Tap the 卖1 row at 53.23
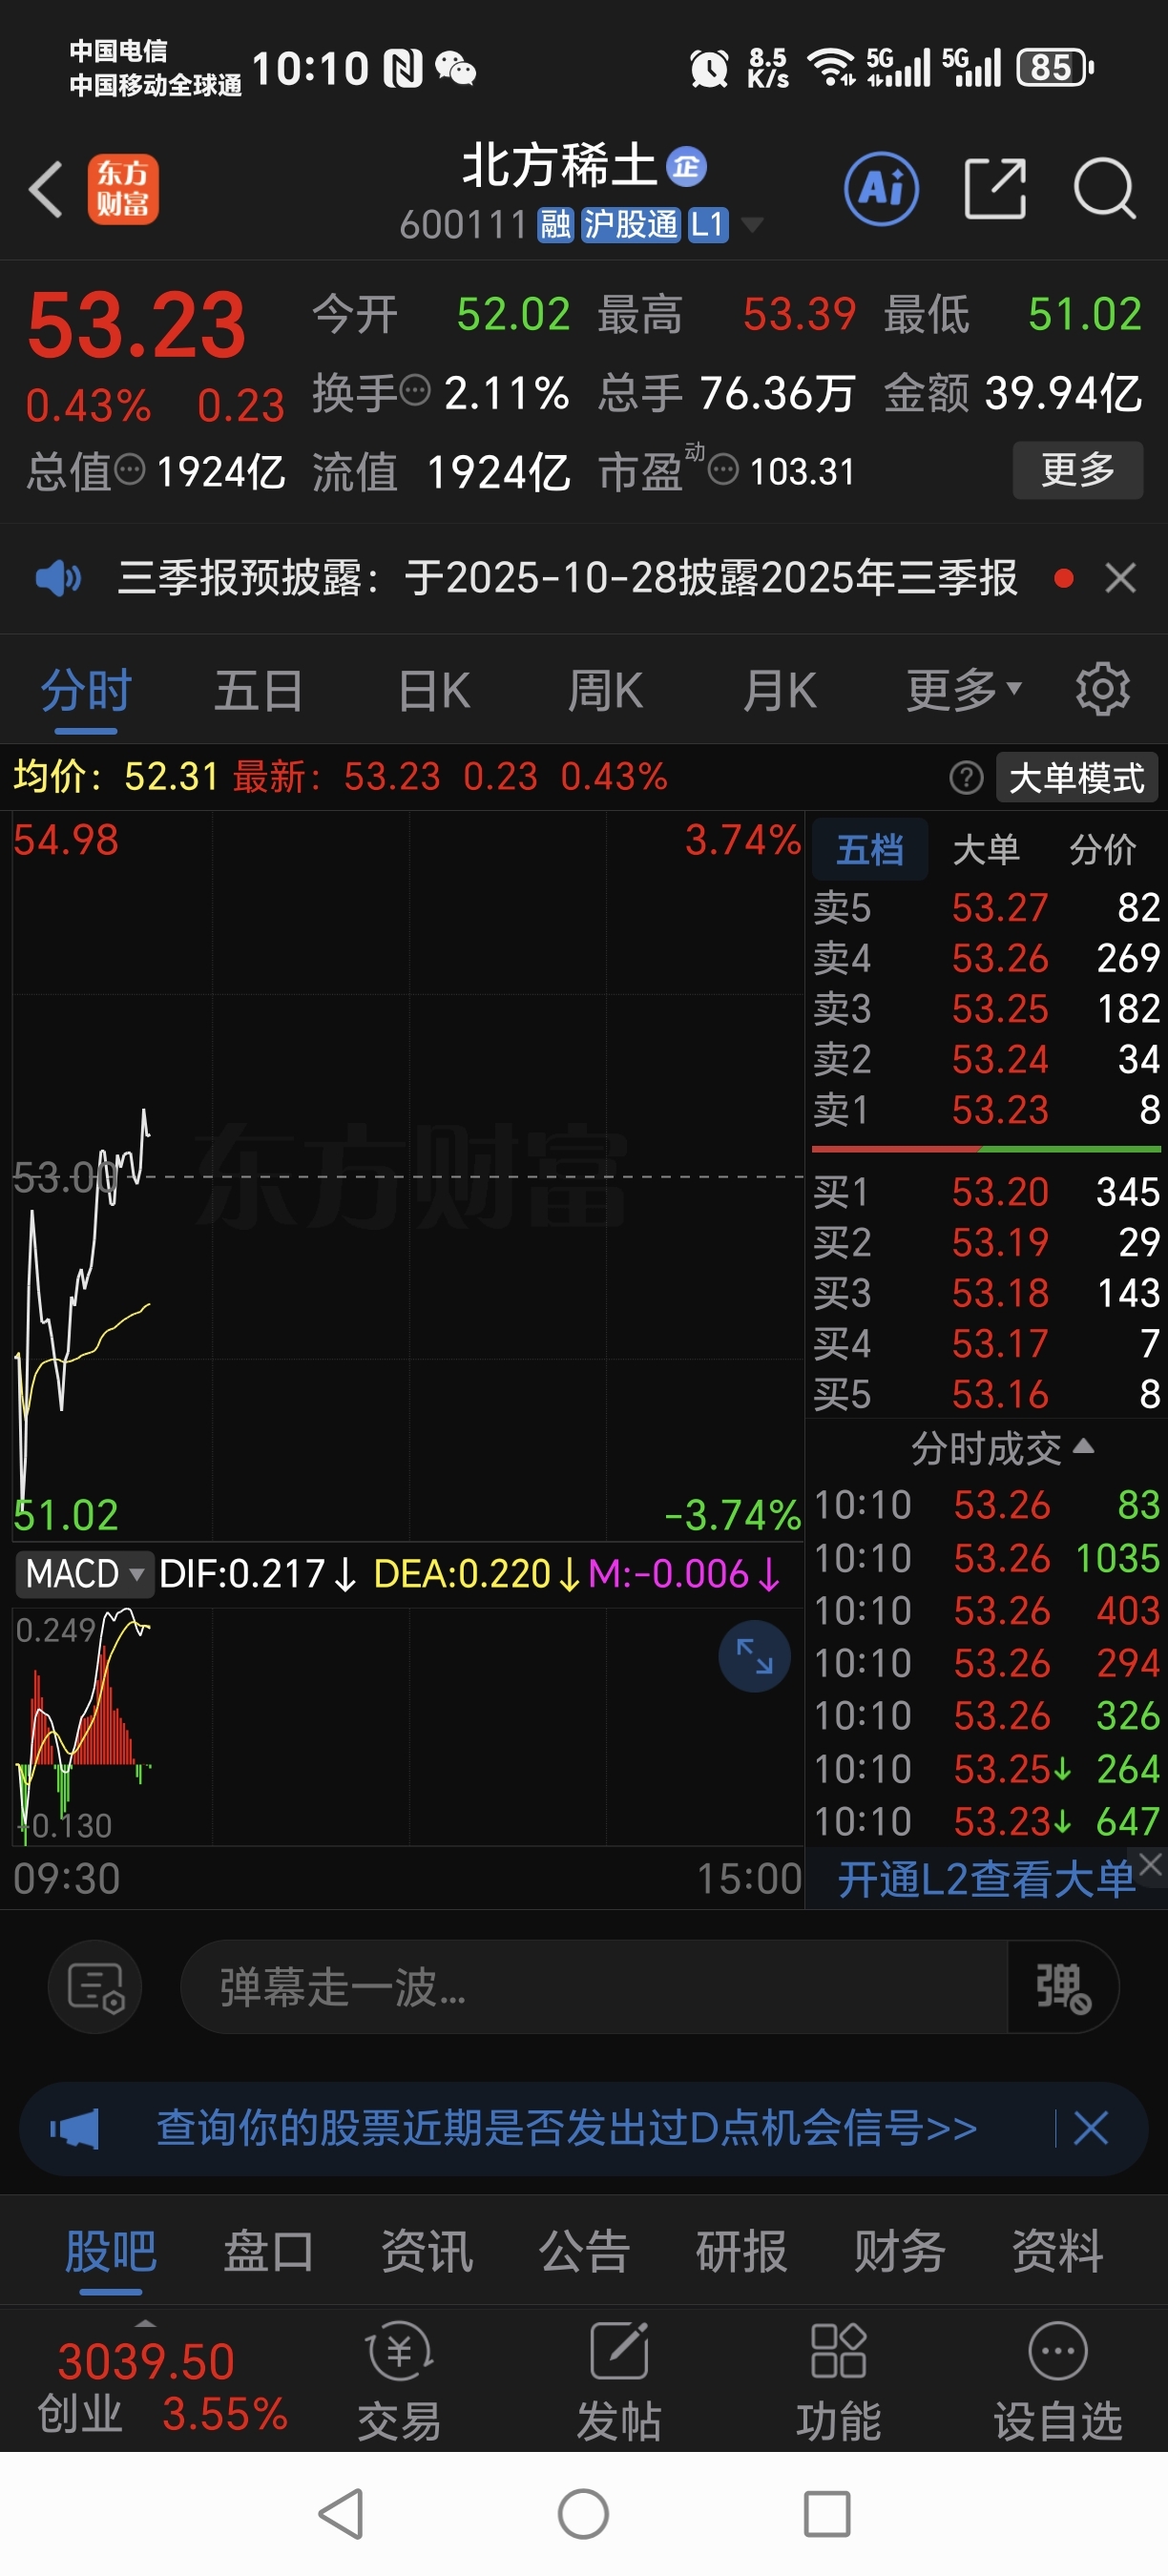The height and width of the screenshot is (2576, 1168). click(986, 1110)
